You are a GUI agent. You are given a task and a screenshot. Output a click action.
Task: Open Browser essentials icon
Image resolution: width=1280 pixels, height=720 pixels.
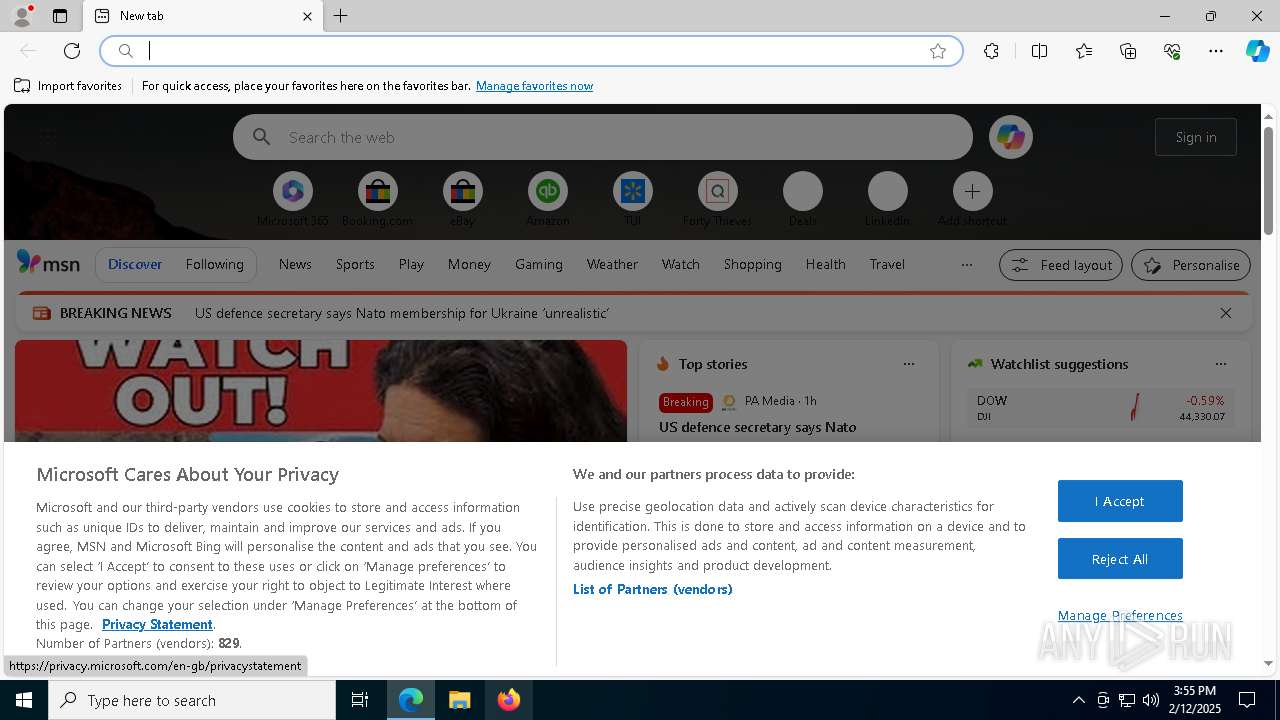point(1172,51)
